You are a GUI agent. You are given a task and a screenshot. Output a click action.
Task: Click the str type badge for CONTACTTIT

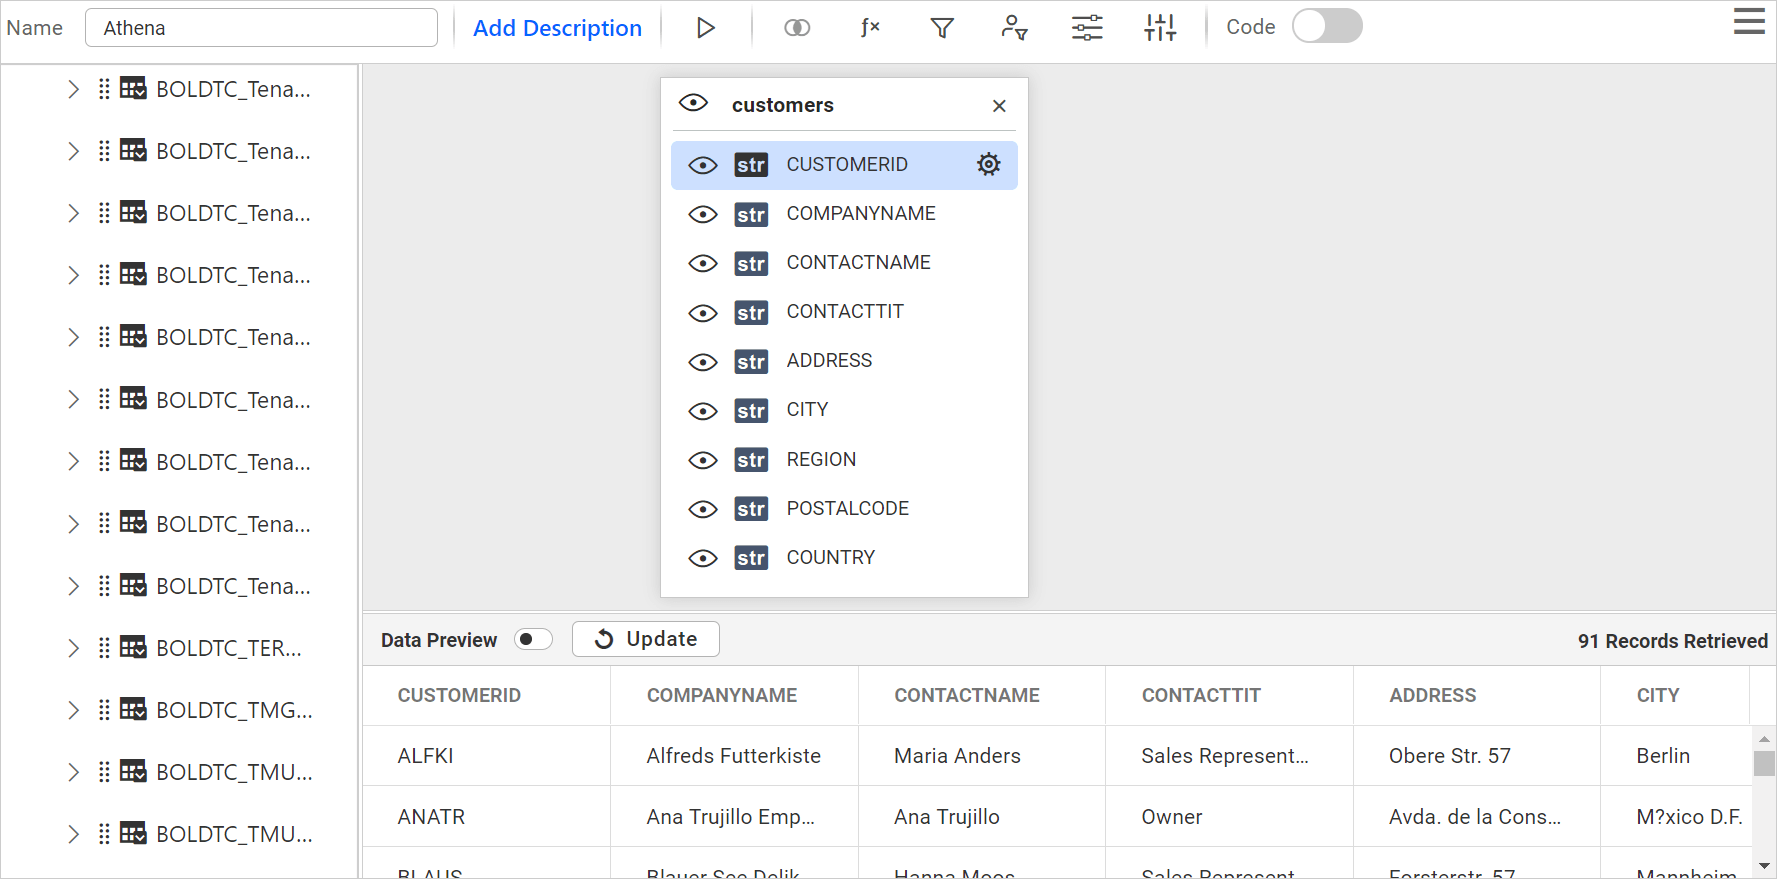click(x=751, y=312)
